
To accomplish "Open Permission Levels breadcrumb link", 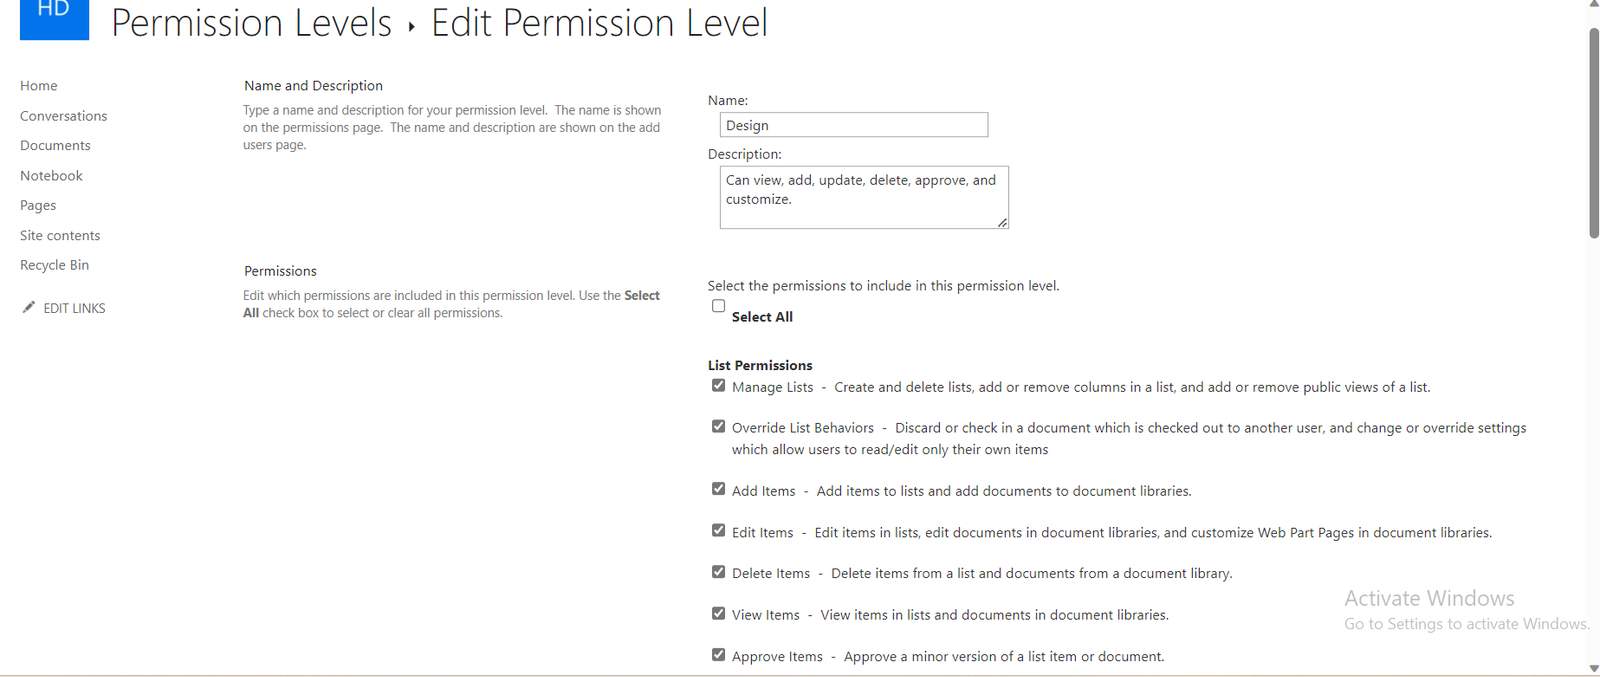I will pyautogui.click(x=251, y=23).
